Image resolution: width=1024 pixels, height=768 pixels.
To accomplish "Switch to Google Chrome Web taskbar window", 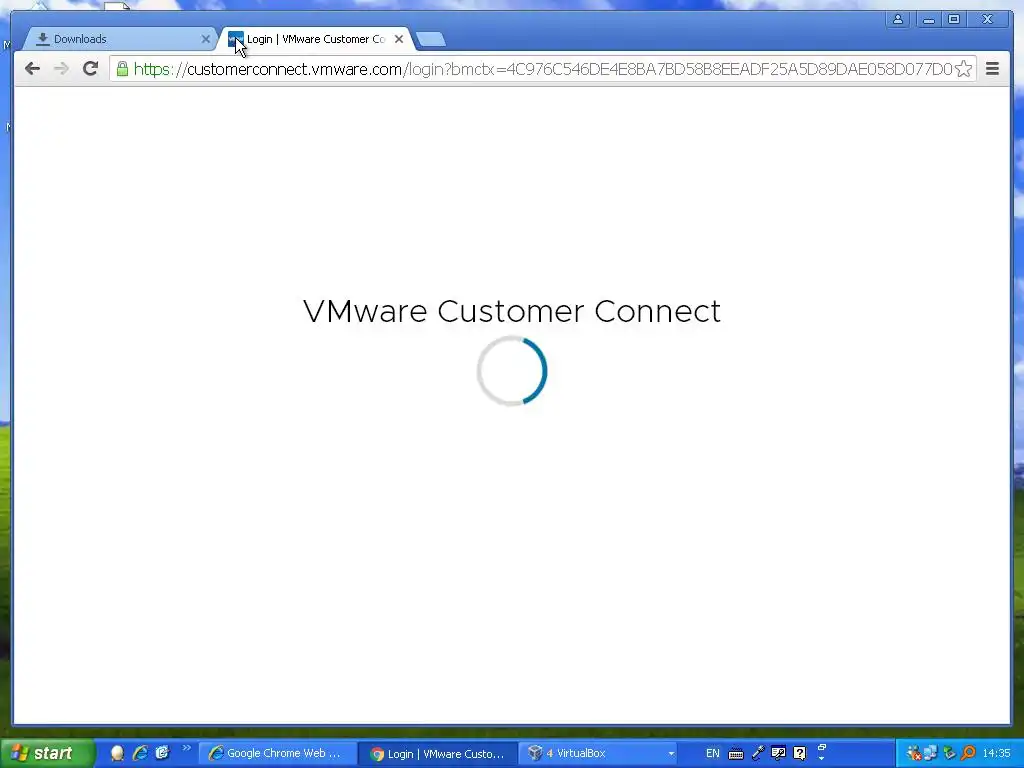I will point(276,753).
